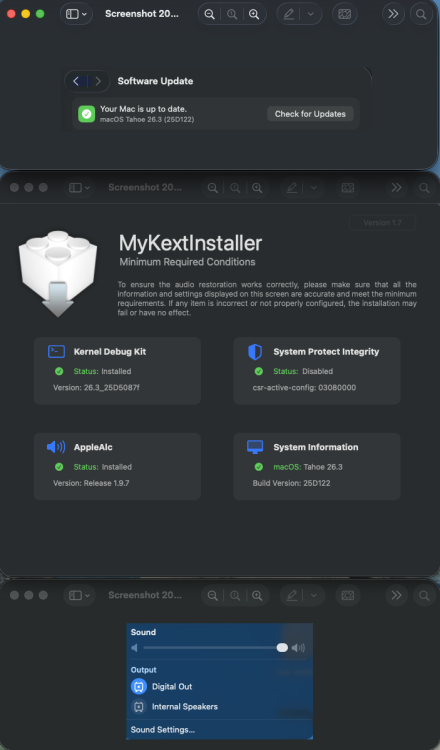Click the AppleAlc speaker icon
Screen dimensions: 440x750
coord(56,447)
